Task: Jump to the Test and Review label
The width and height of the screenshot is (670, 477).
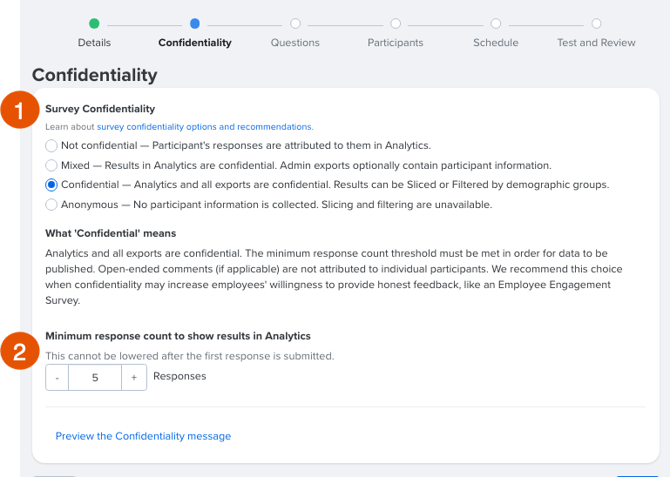Action: pyautogui.click(x=597, y=43)
